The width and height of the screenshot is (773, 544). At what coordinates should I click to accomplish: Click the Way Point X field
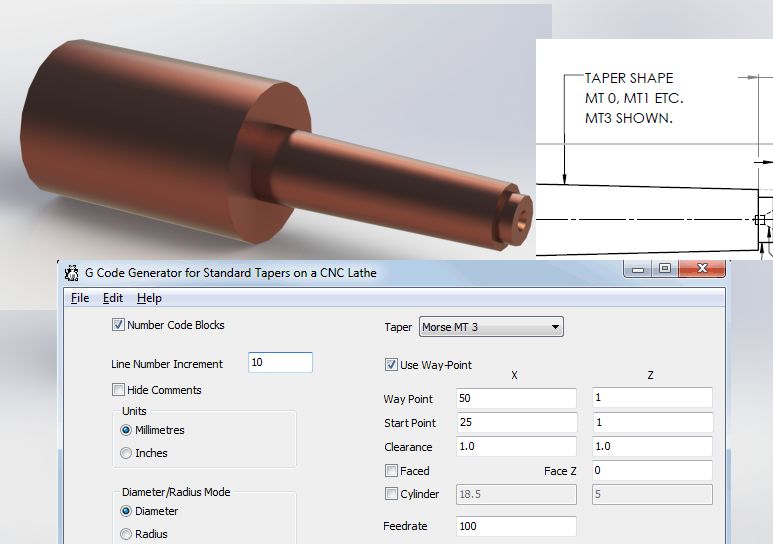[516, 398]
